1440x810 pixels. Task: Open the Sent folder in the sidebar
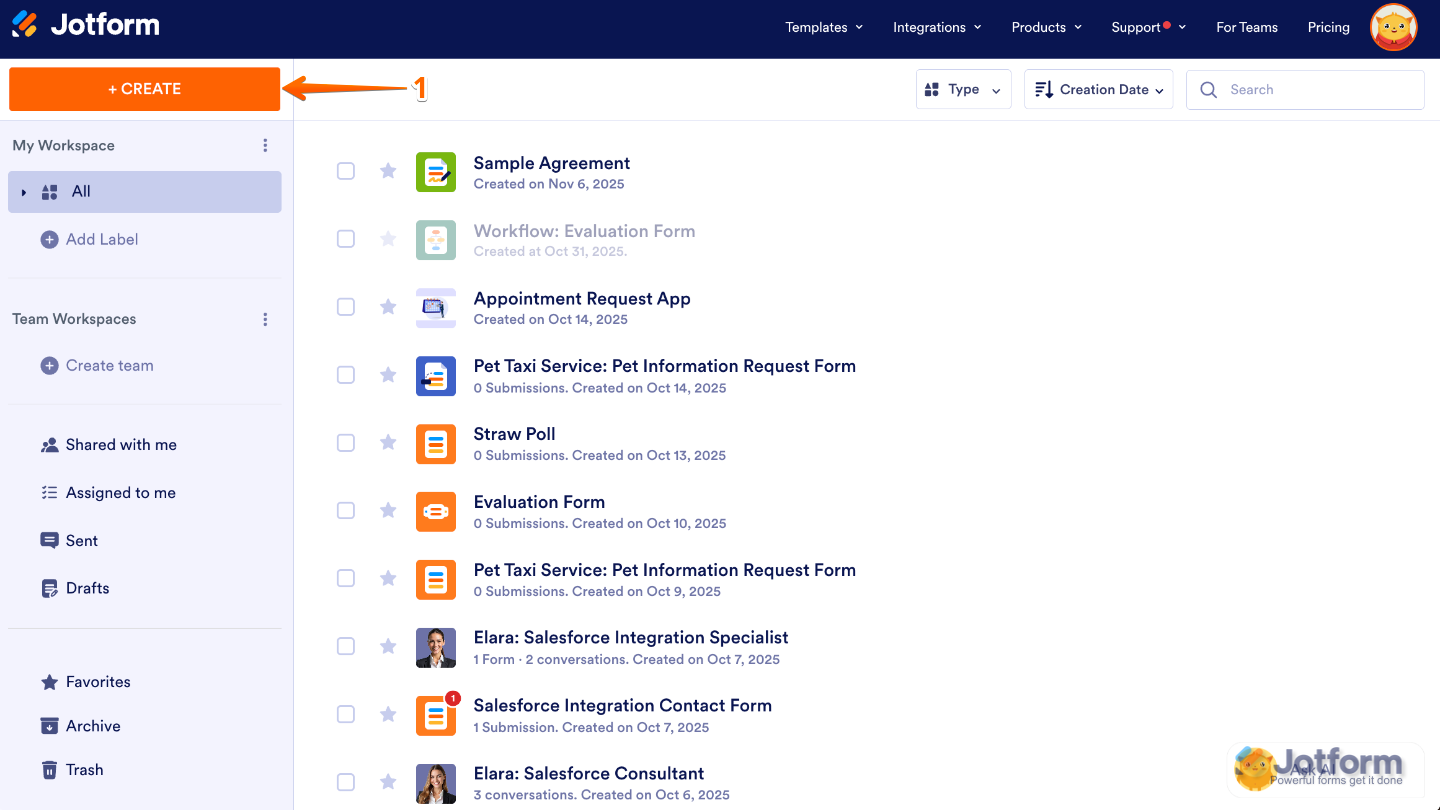click(82, 540)
